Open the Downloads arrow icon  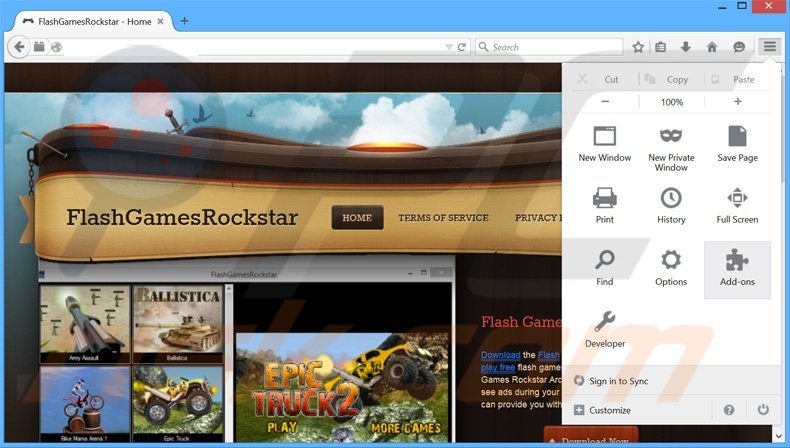pos(685,47)
